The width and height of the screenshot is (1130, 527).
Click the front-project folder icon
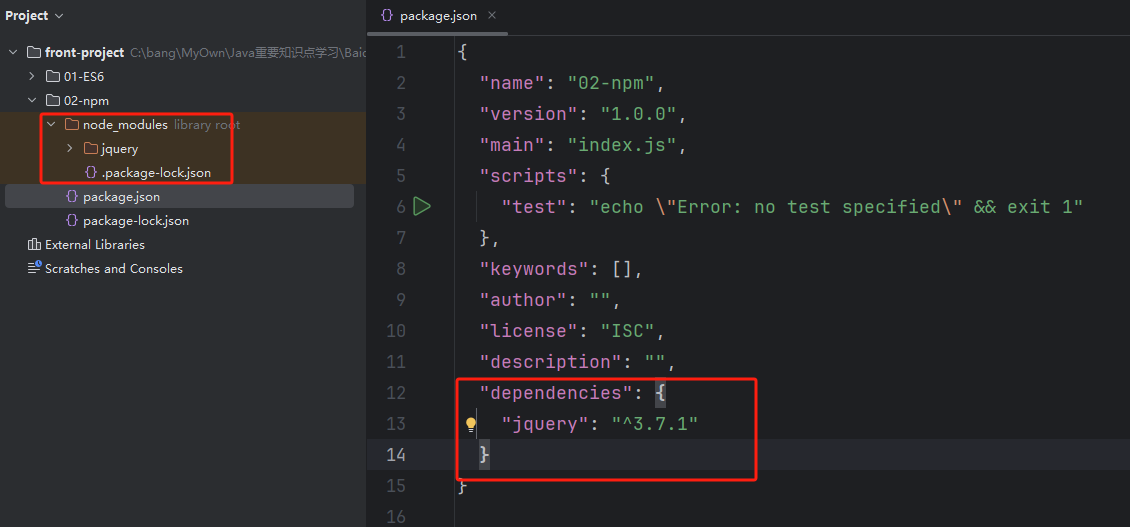click(33, 53)
